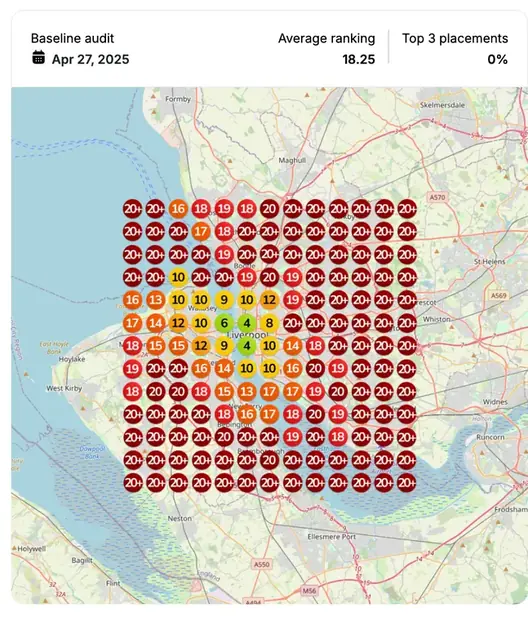Image resolution: width=528 pixels, height=620 pixels.
Task: Click the 13 marker between 15 and 17
Action: tap(247, 392)
